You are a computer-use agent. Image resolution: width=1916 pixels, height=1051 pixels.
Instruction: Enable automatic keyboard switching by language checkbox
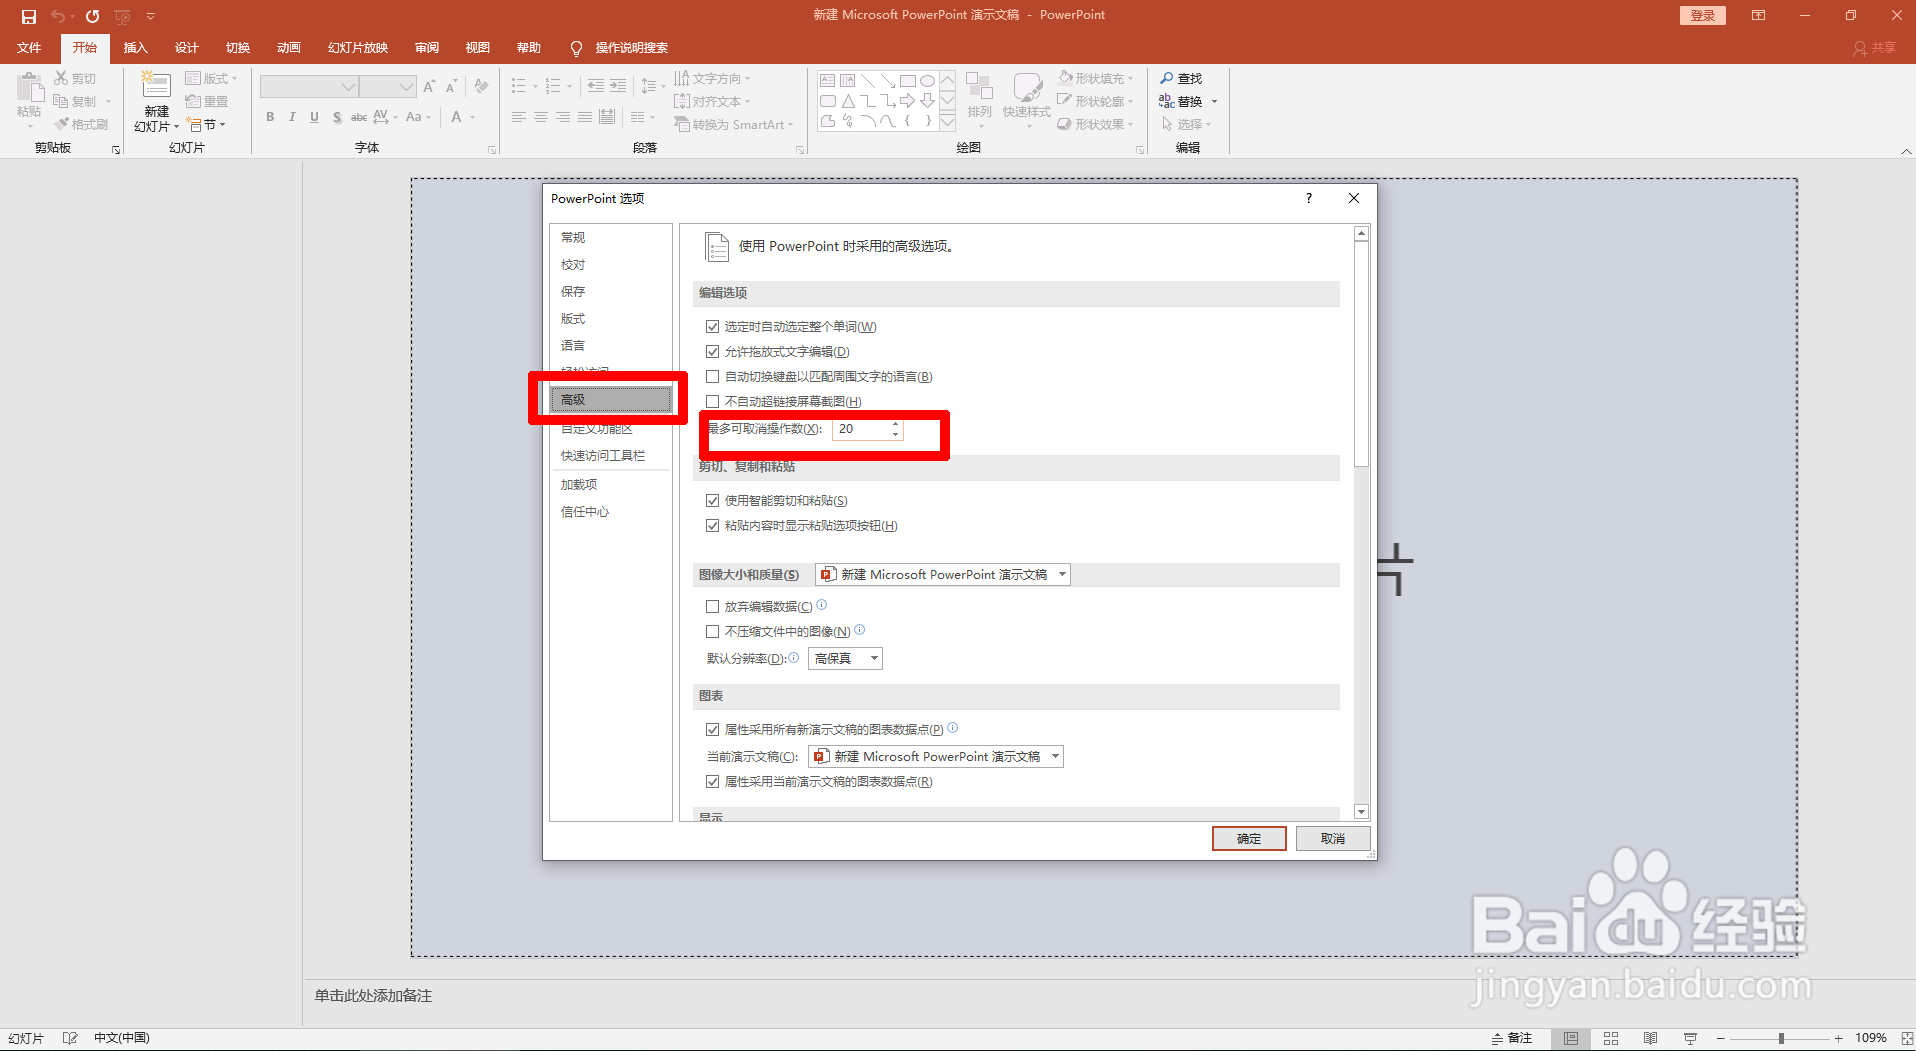click(713, 377)
